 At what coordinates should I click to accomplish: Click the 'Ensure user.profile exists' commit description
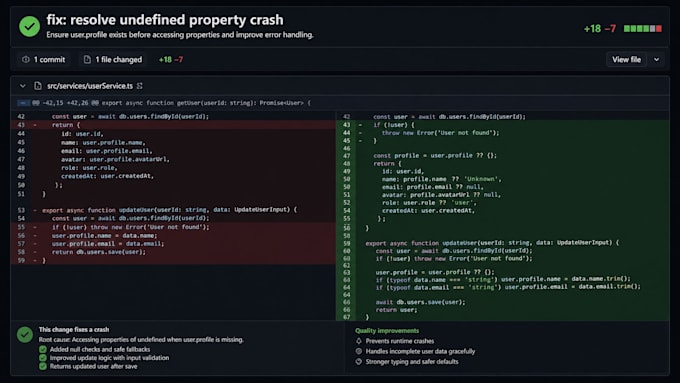pos(180,35)
